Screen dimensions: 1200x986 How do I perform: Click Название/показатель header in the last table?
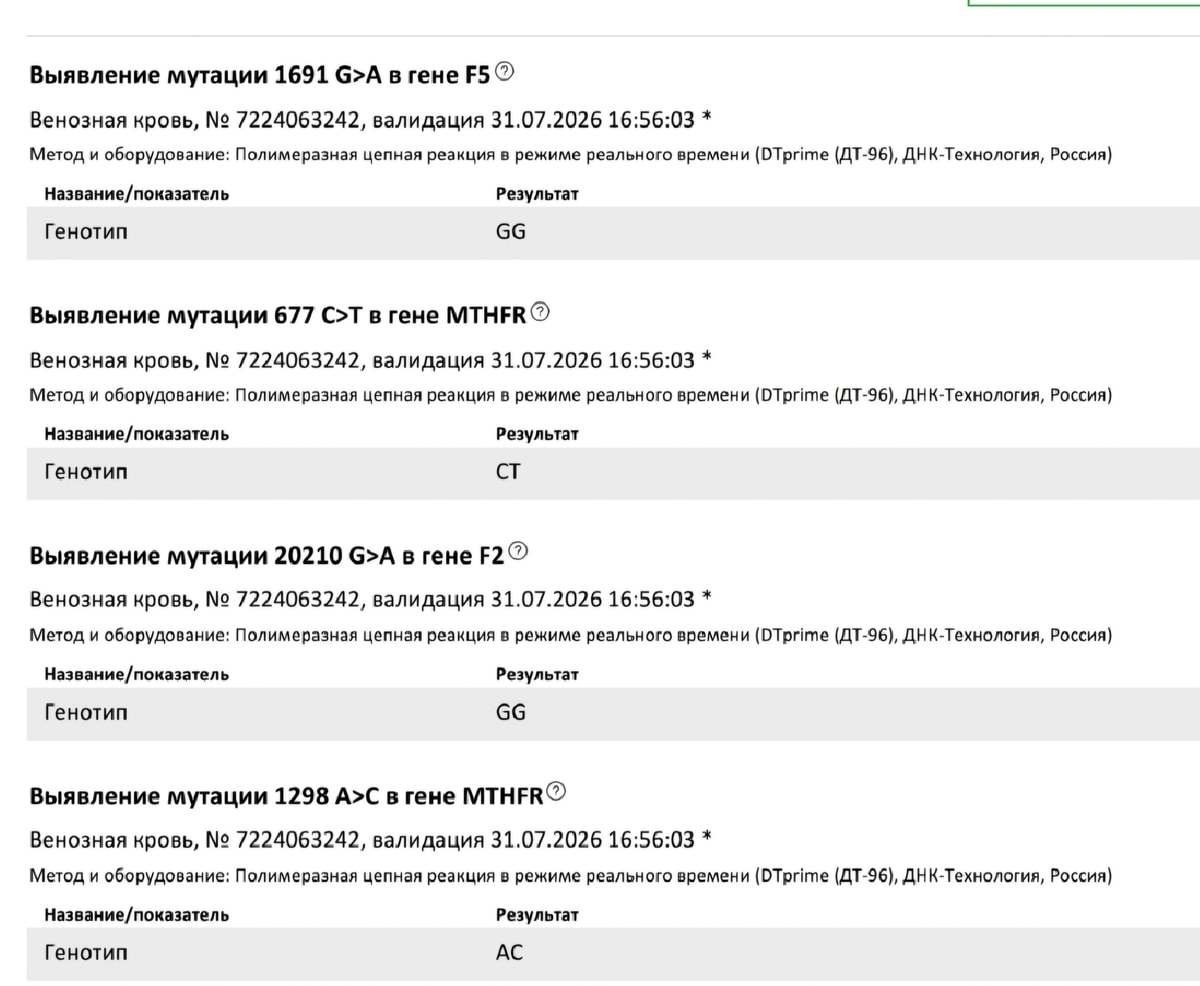[137, 915]
